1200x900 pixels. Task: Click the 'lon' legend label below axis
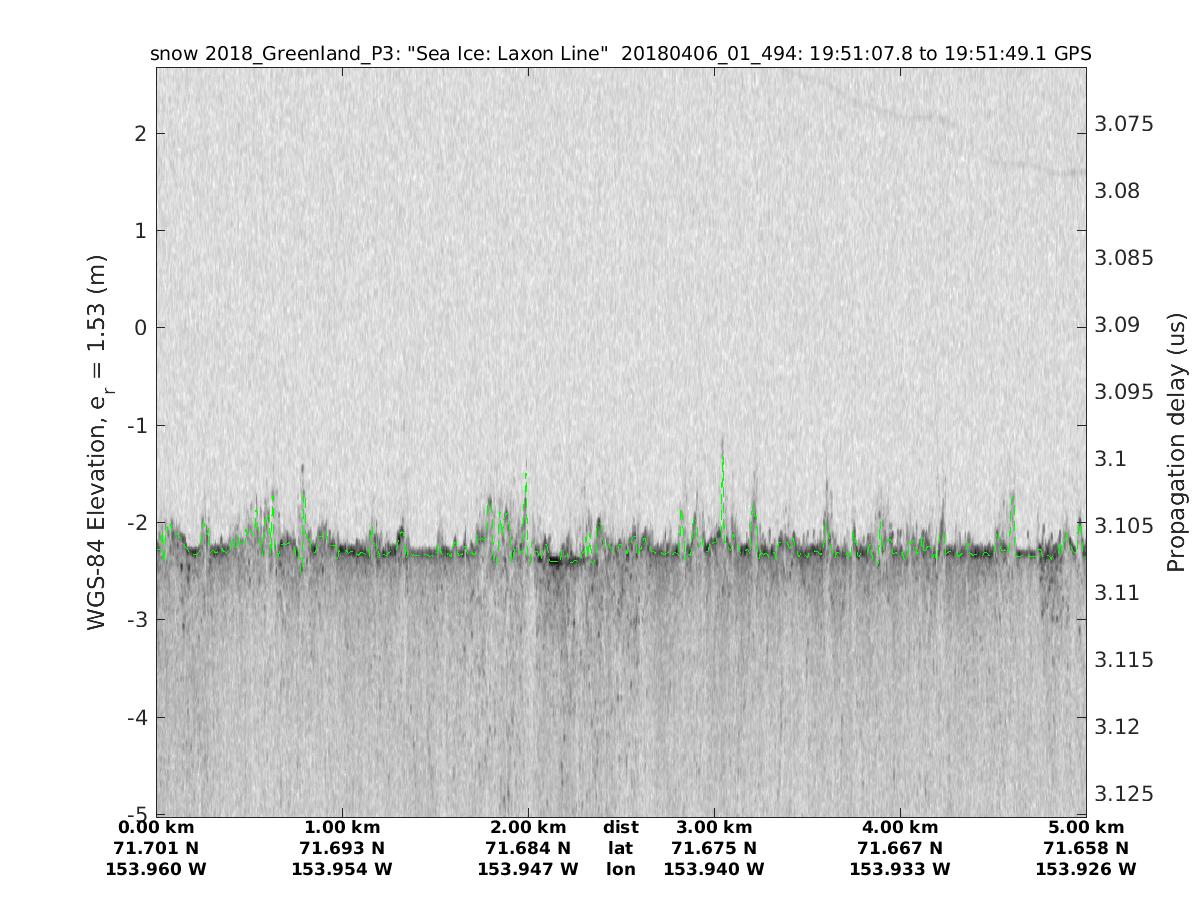point(620,869)
